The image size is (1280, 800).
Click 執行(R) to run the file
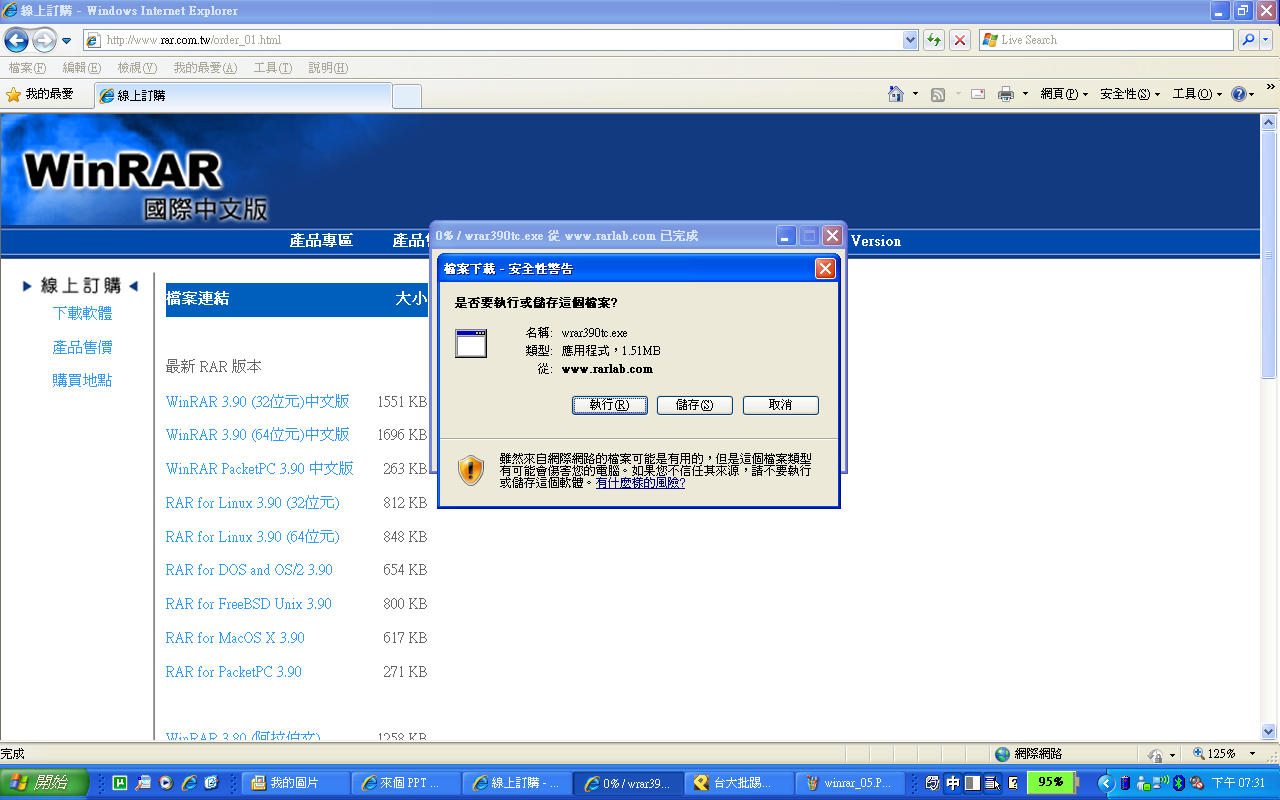click(x=610, y=405)
